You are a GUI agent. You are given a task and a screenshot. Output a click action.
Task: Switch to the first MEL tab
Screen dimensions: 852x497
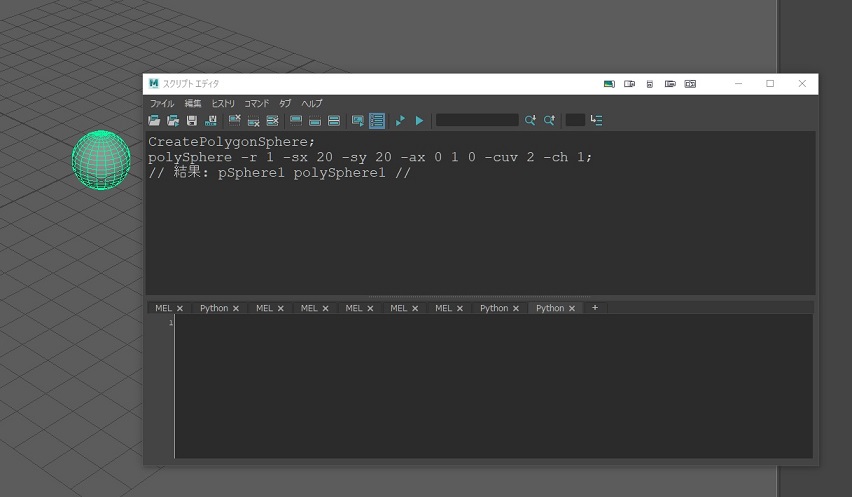point(164,308)
